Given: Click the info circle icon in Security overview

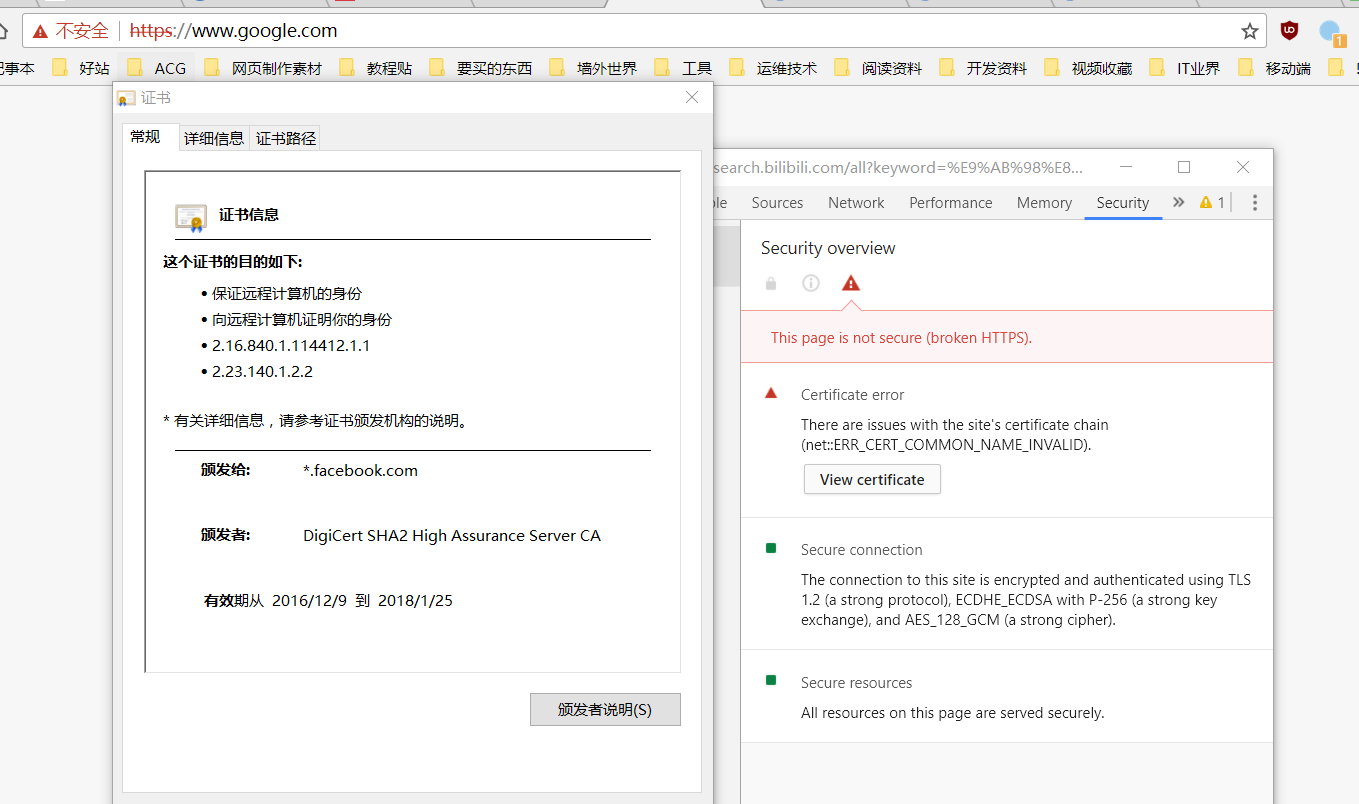Looking at the screenshot, I should (811, 283).
